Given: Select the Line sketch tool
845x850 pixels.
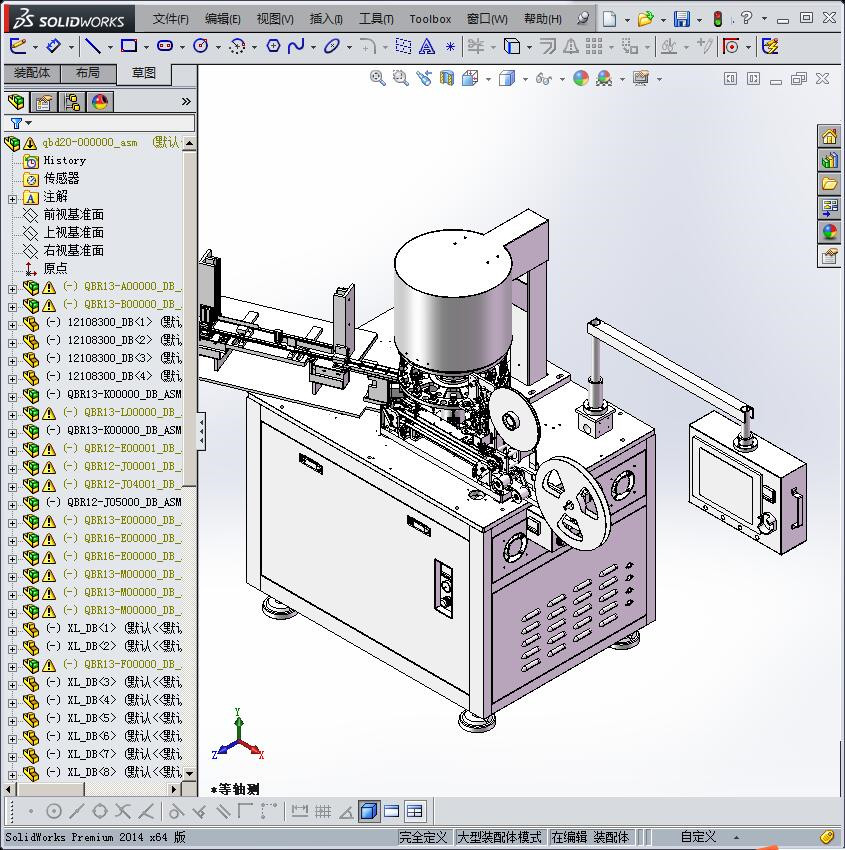Looking at the screenshot, I should (x=93, y=47).
